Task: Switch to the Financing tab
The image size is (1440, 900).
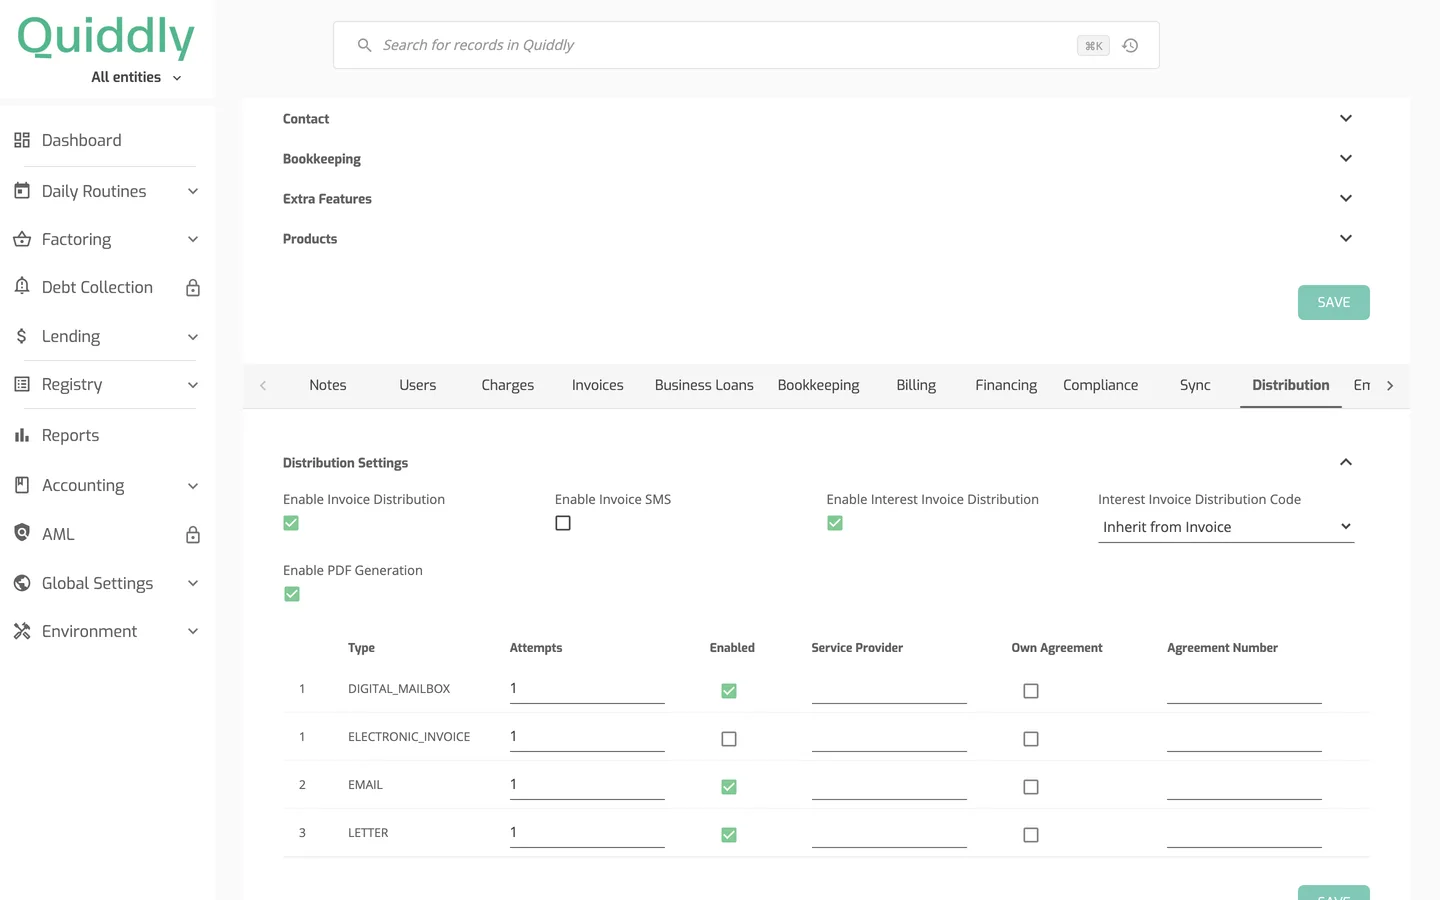Action: pos(1006,385)
